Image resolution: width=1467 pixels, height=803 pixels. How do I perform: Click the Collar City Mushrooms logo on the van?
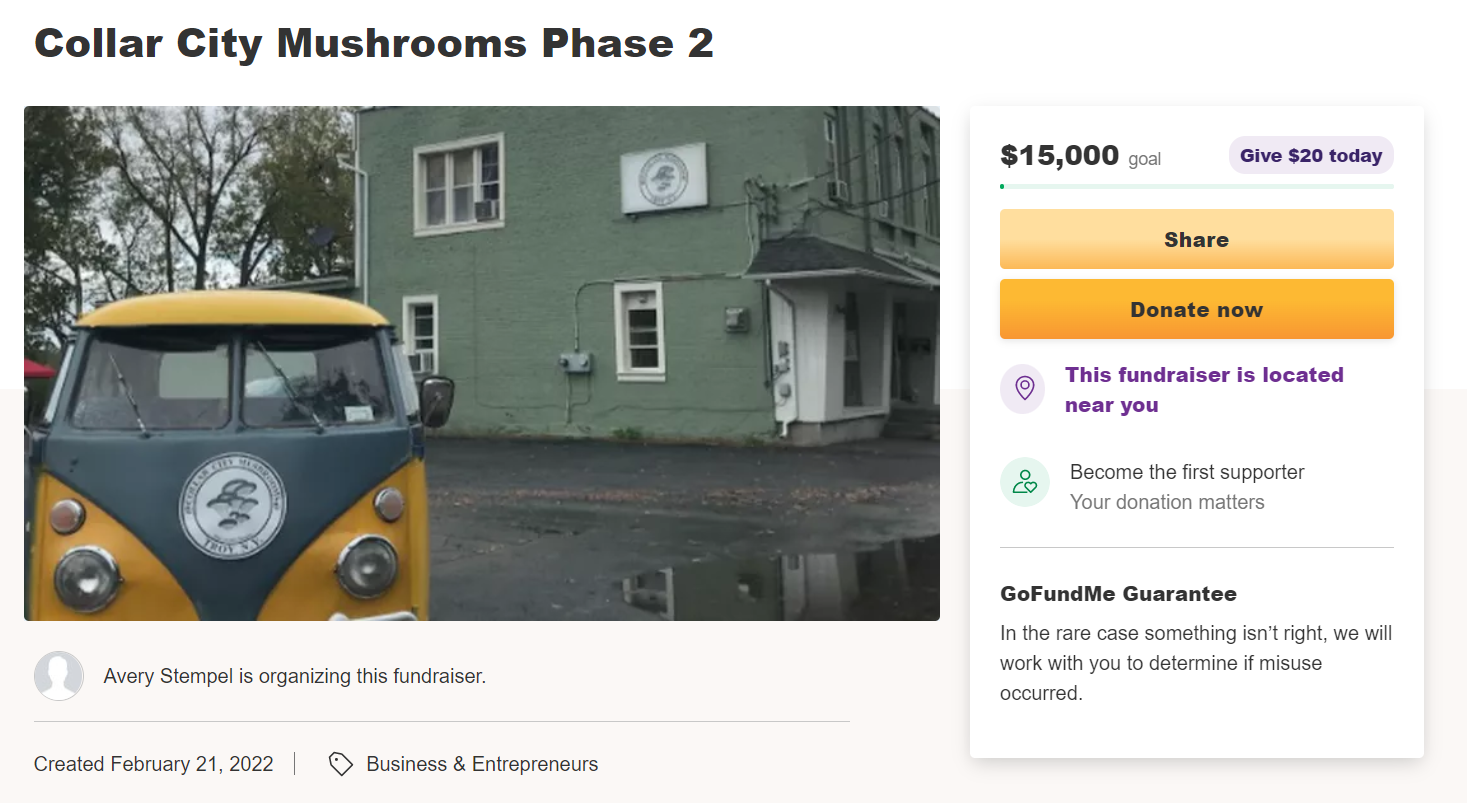point(232,506)
